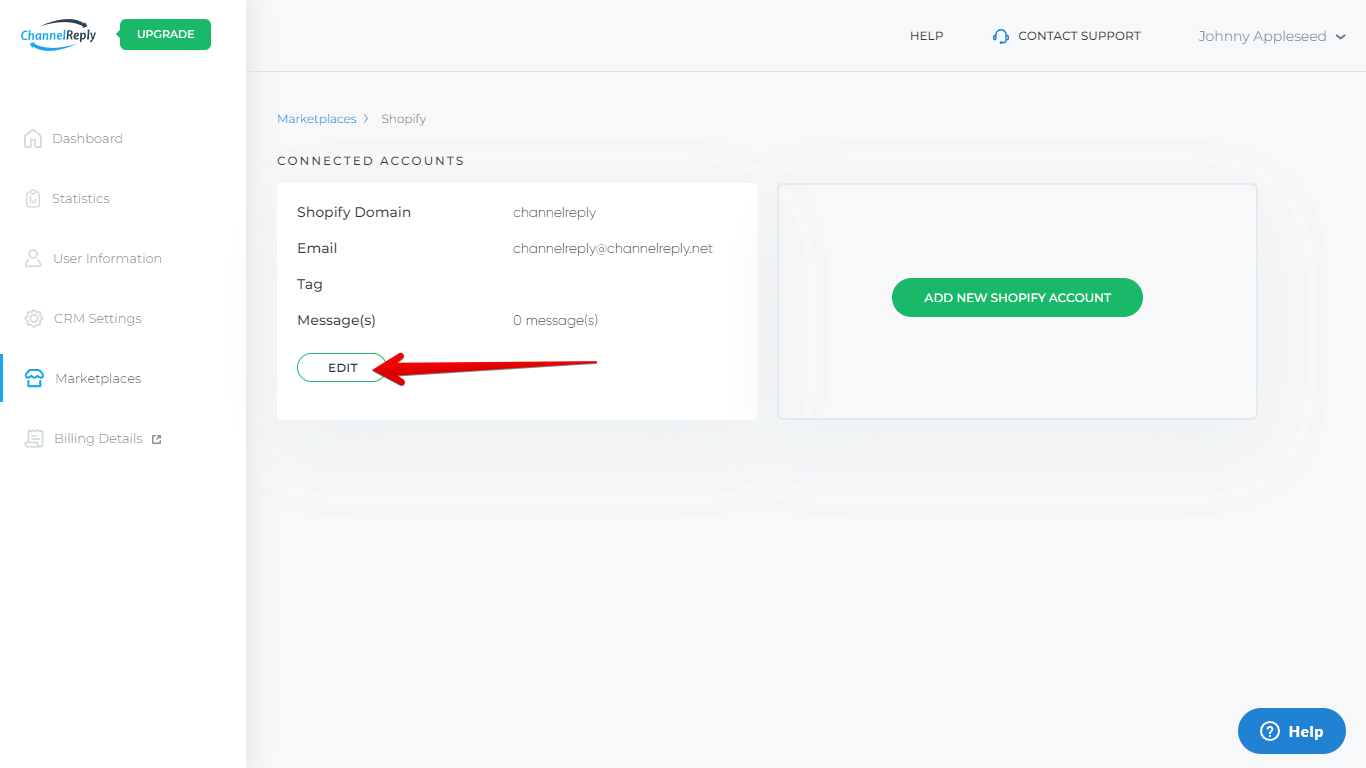Image resolution: width=1366 pixels, height=768 pixels.
Task: Open the blue Help chat widget
Action: [1292, 731]
